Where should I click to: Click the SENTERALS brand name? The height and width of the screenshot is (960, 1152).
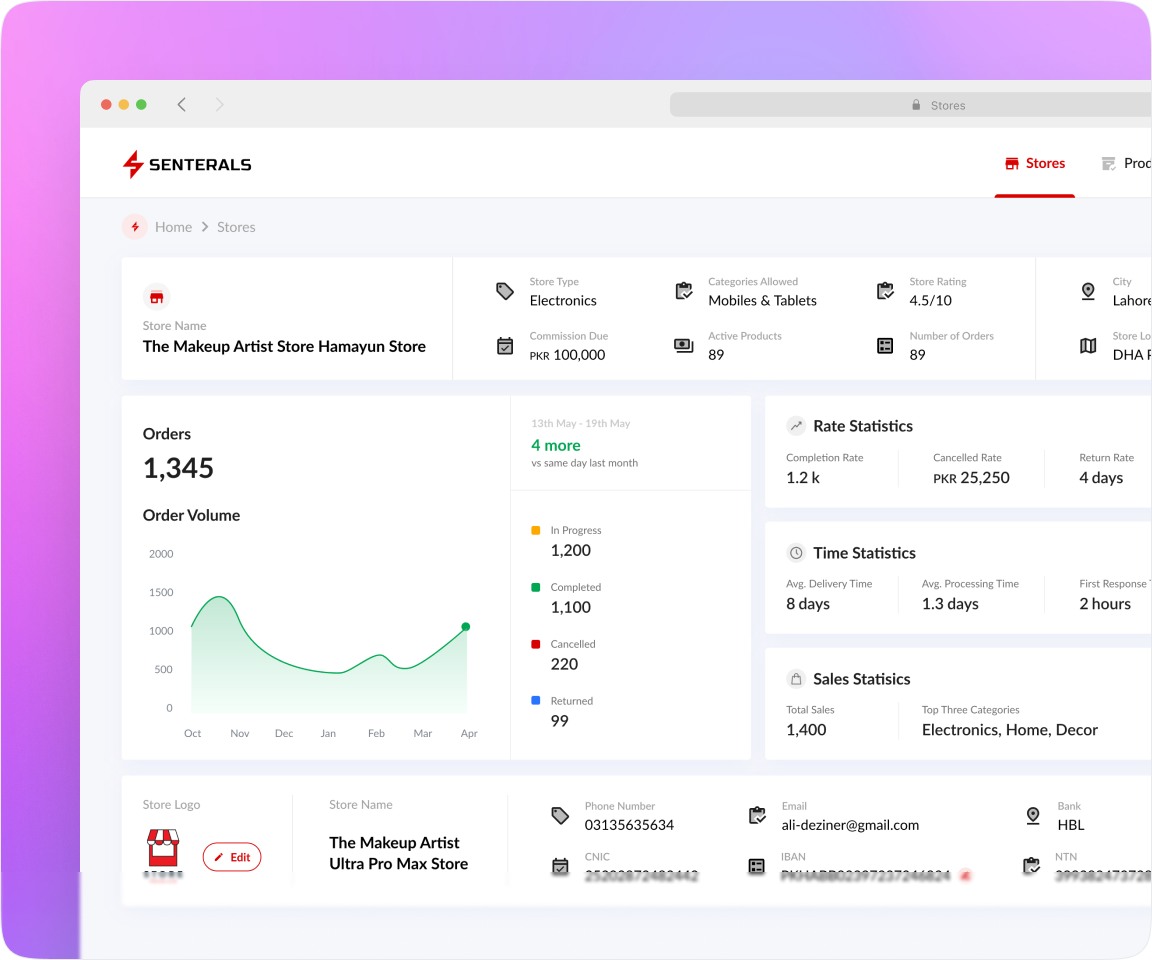(200, 165)
